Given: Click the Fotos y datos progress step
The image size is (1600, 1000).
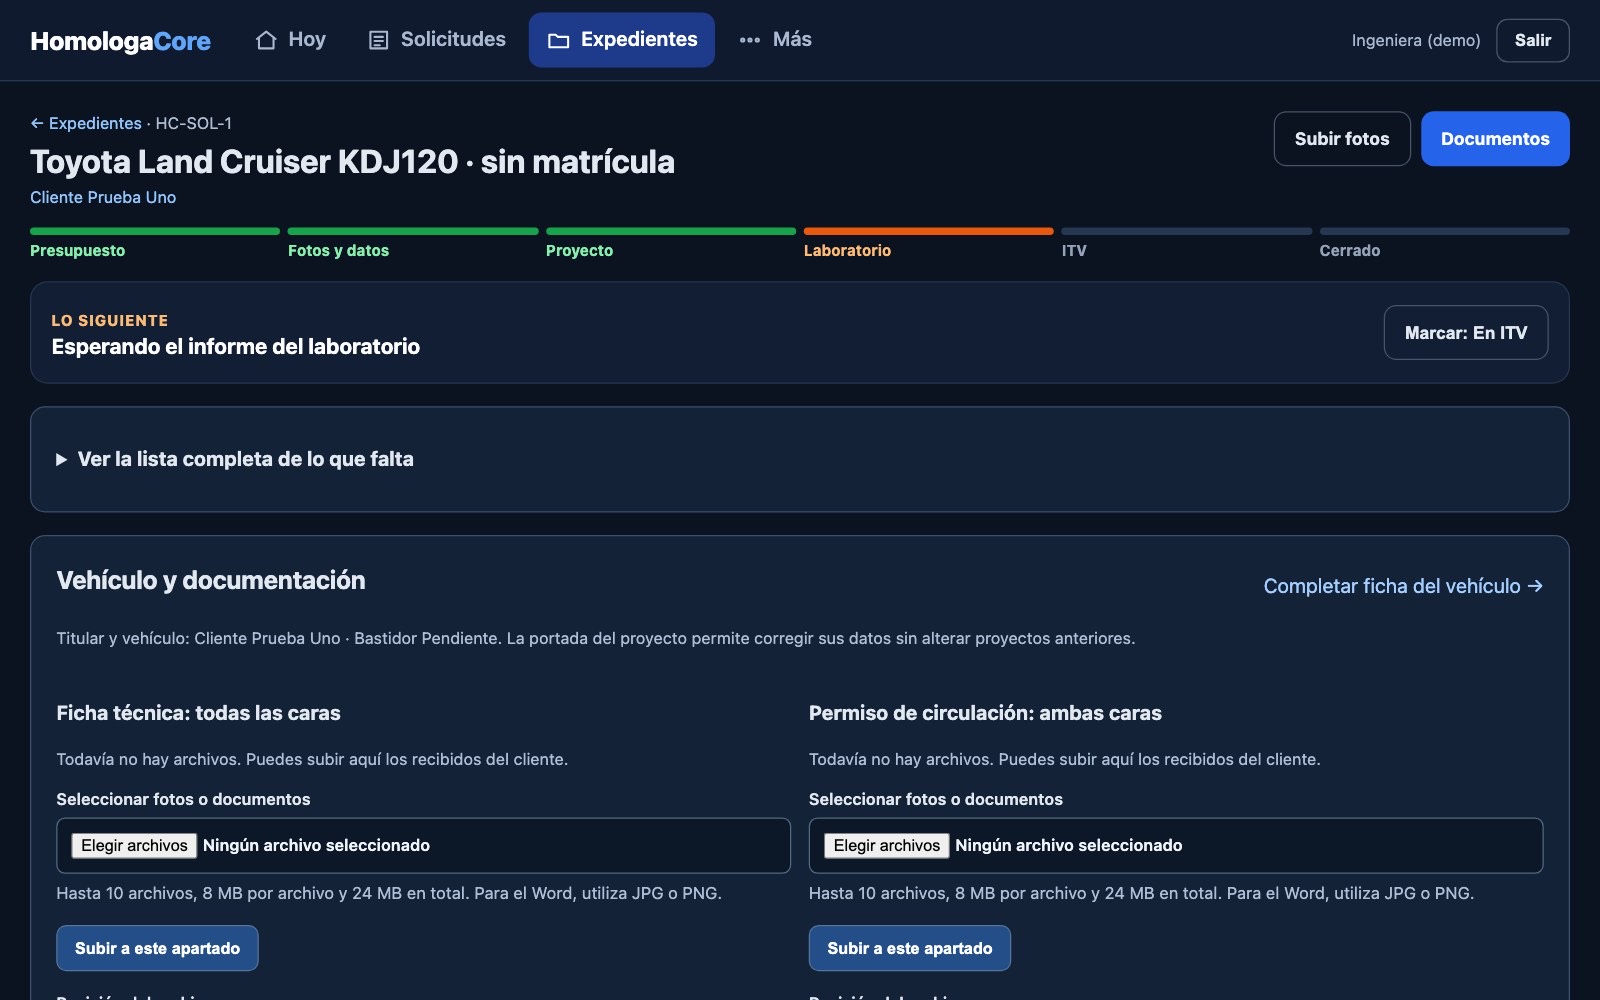Looking at the screenshot, I should click(413, 243).
